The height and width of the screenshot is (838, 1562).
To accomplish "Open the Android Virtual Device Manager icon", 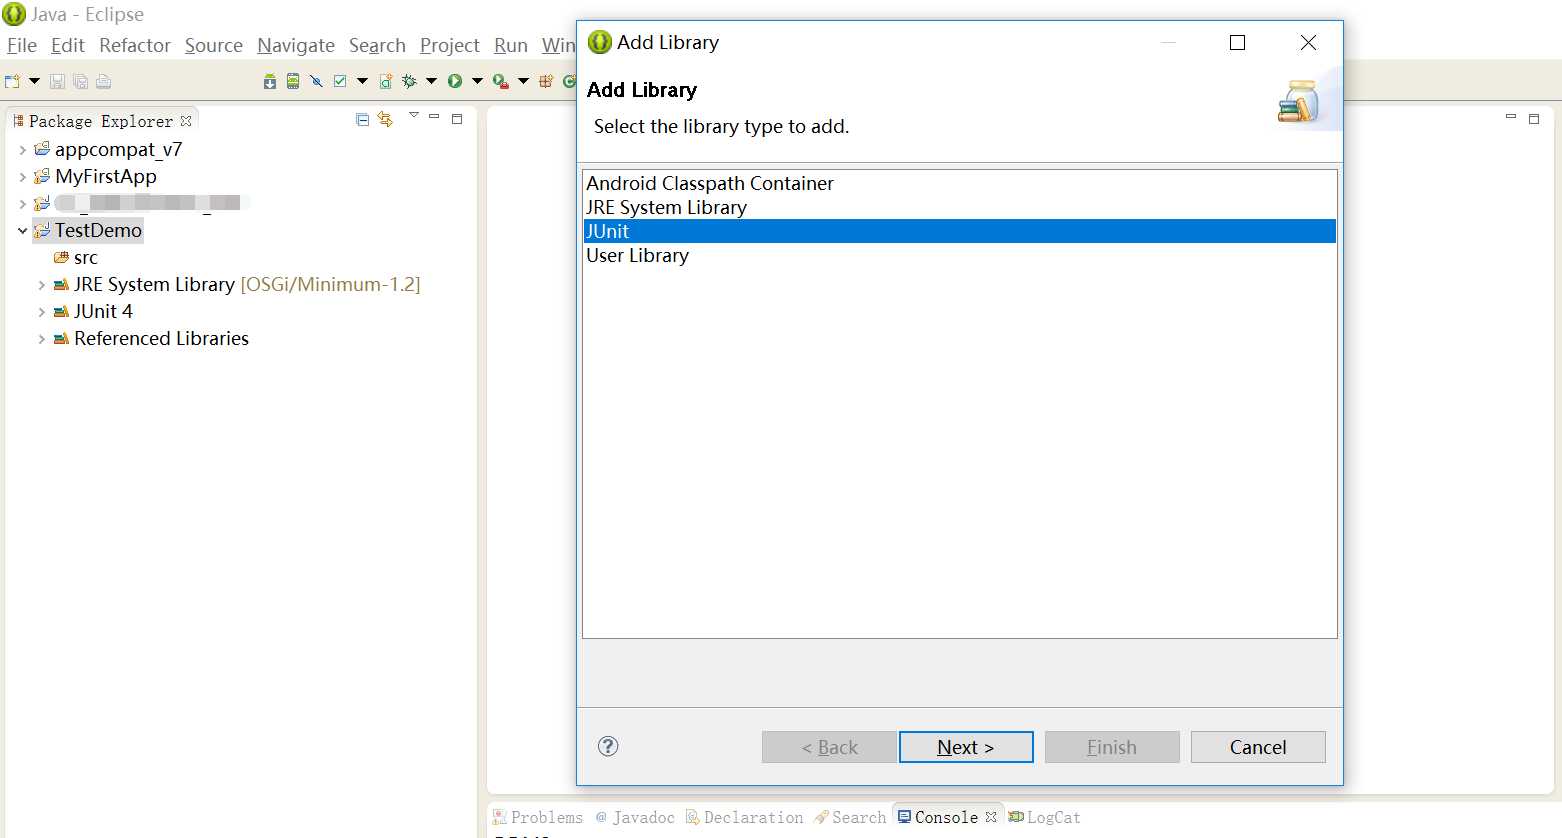I will click(x=293, y=81).
